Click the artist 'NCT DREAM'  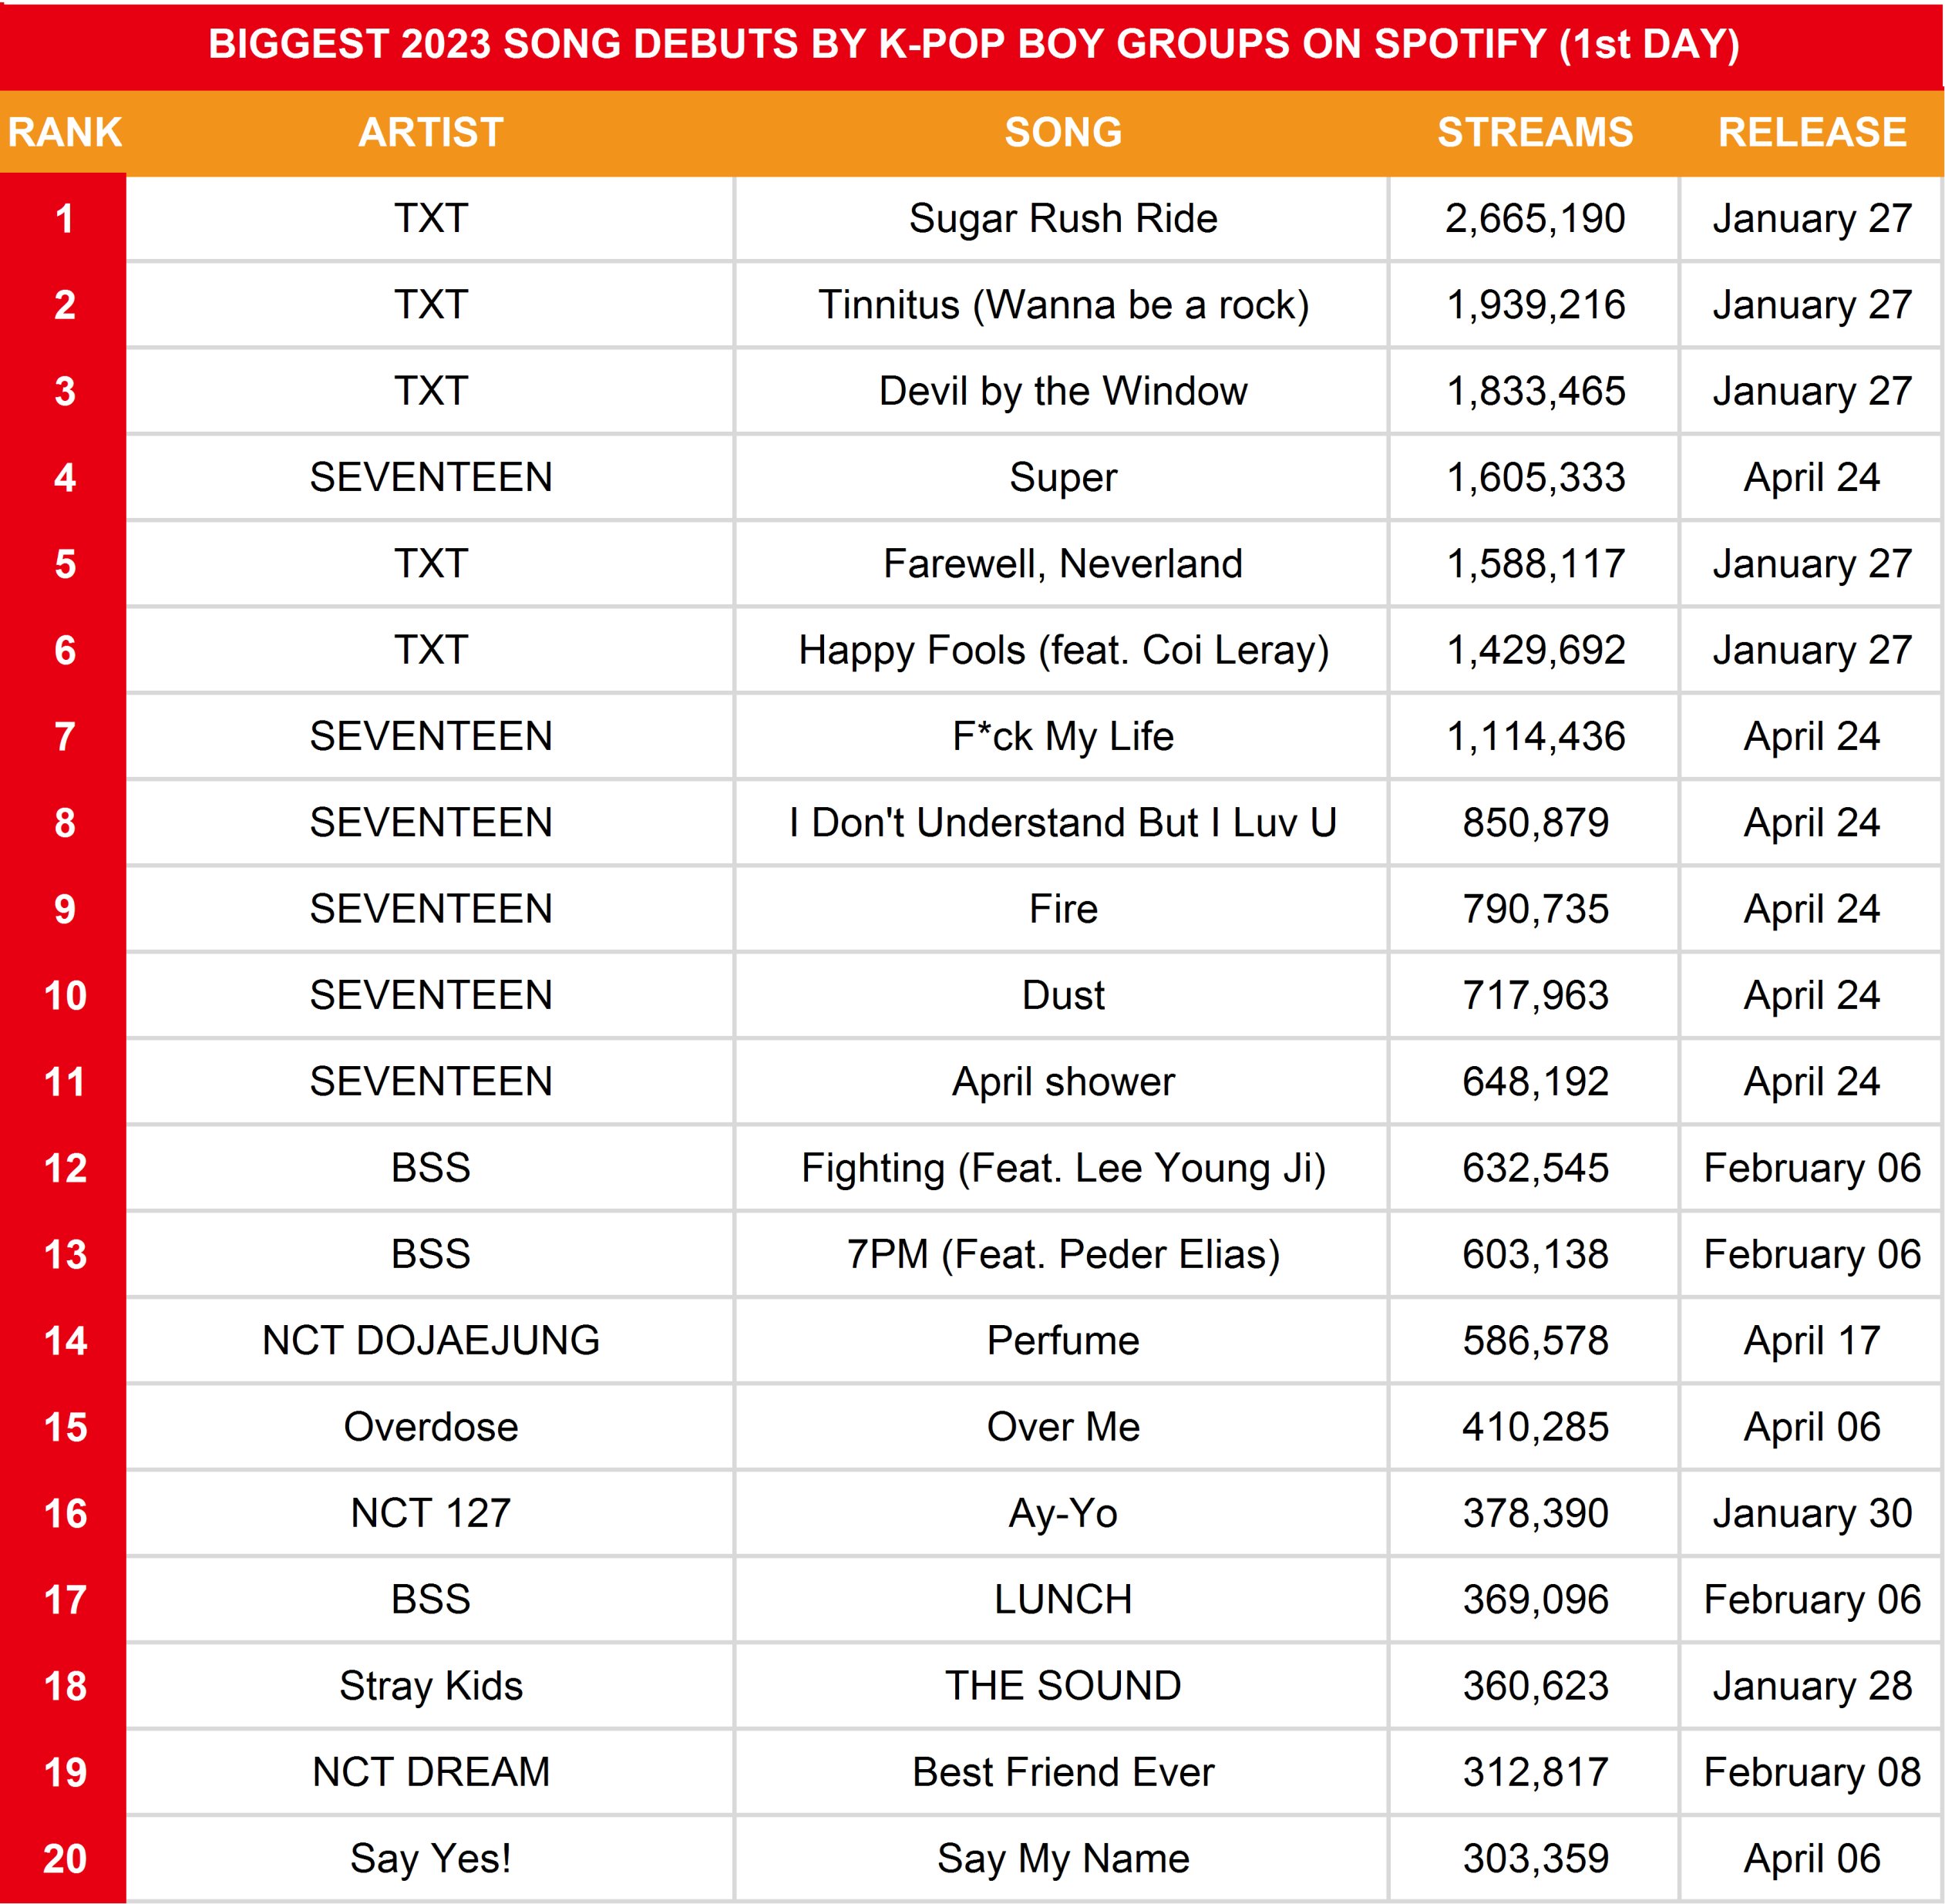[x=430, y=1773]
